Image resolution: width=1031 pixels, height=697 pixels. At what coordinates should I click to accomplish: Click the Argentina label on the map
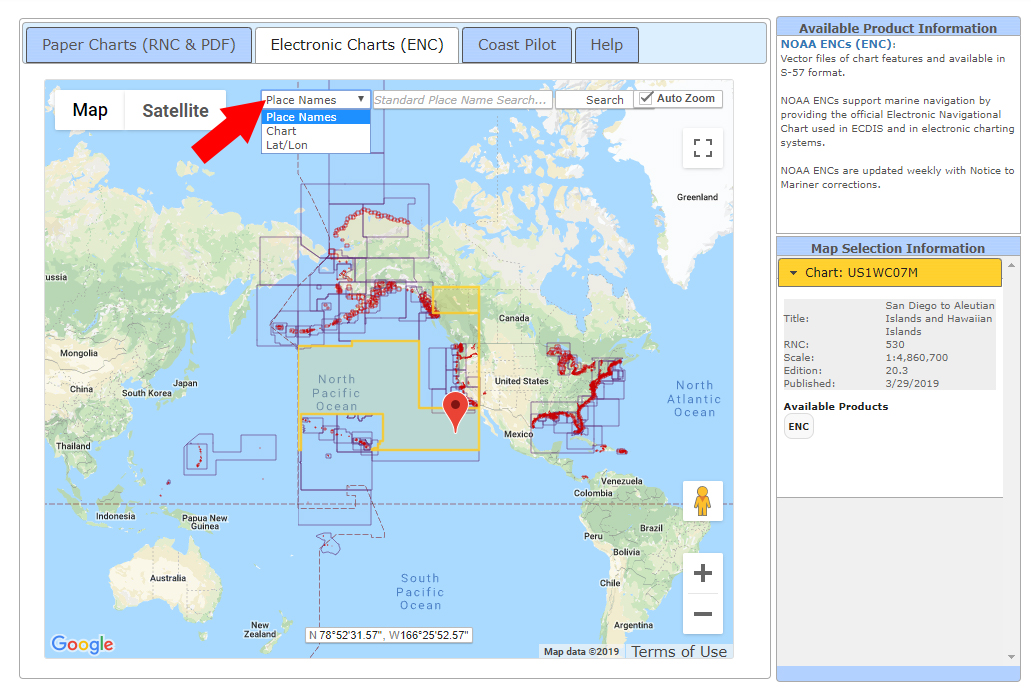pyautogui.click(x=633, y=625)
